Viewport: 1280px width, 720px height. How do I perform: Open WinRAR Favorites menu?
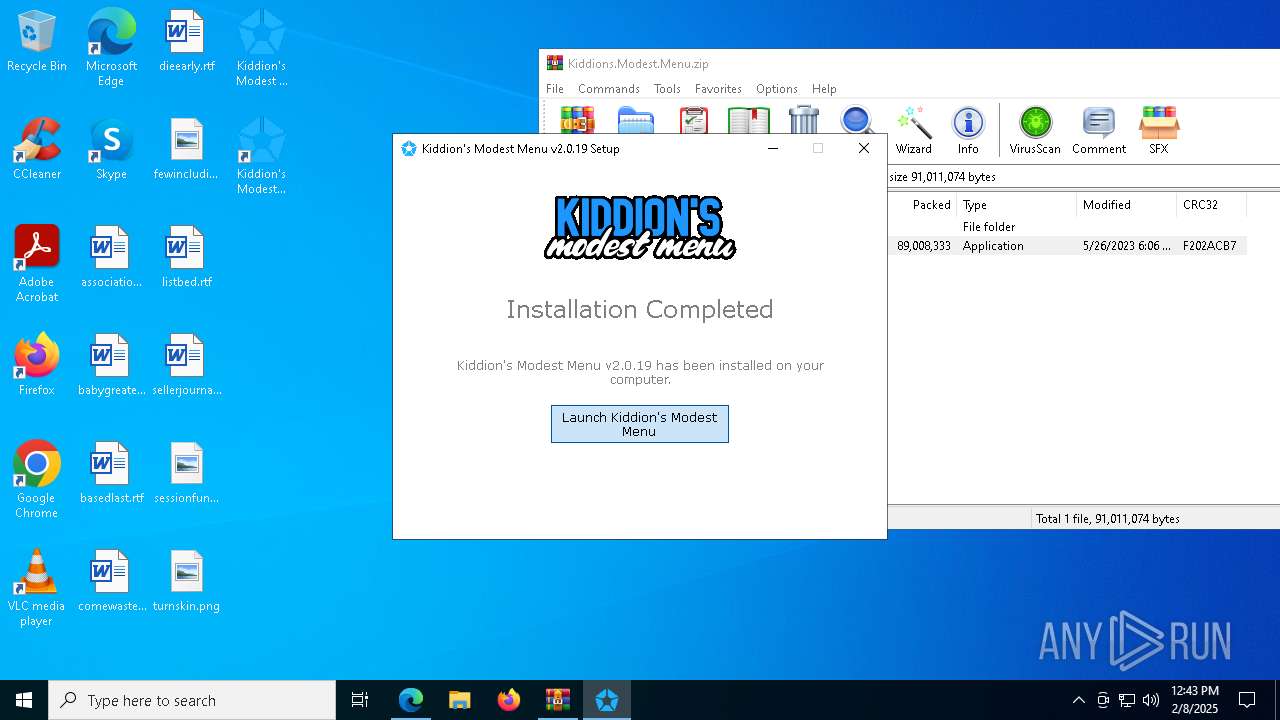tap(718, 89)
